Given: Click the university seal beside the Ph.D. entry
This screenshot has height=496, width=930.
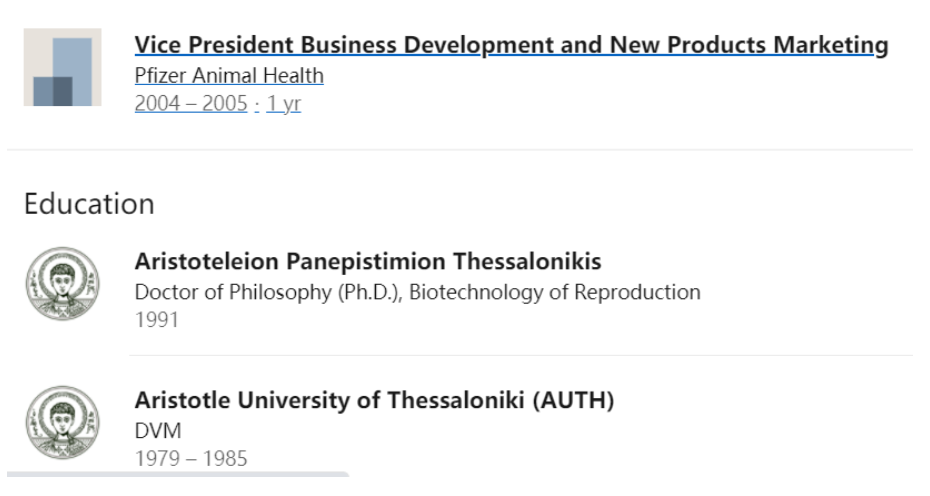Looking at the screenshot, I should [x=62, y=284].
